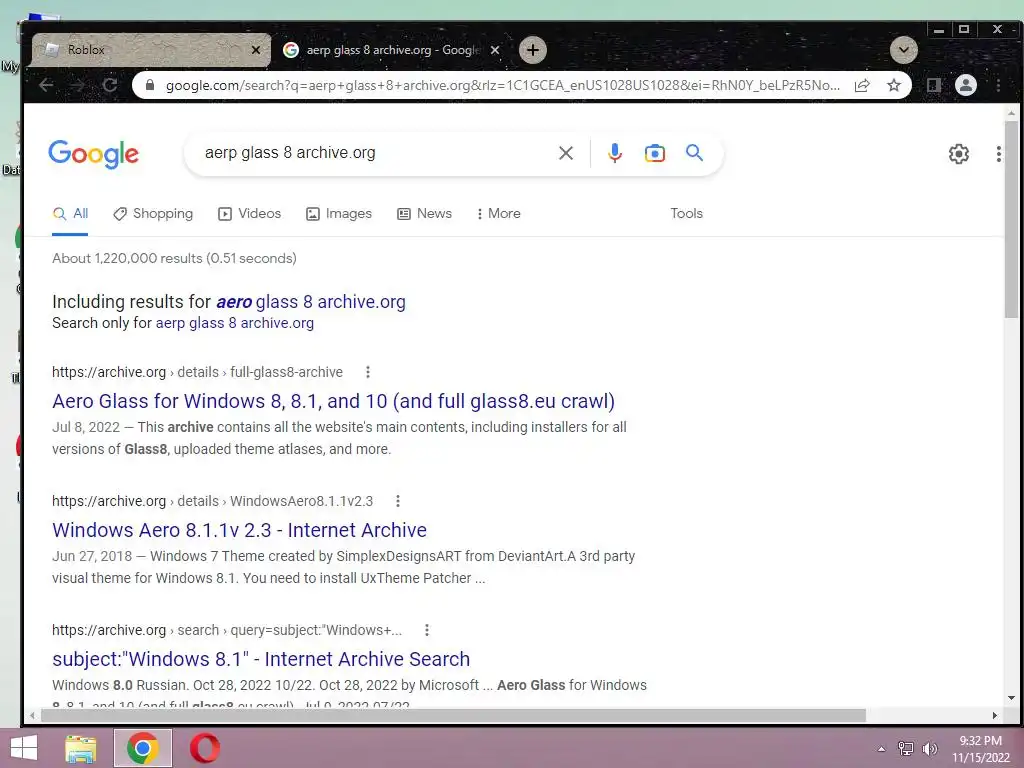
Task: Click 'About 1,220,000 results' text
Action: [x=127, y=259]
